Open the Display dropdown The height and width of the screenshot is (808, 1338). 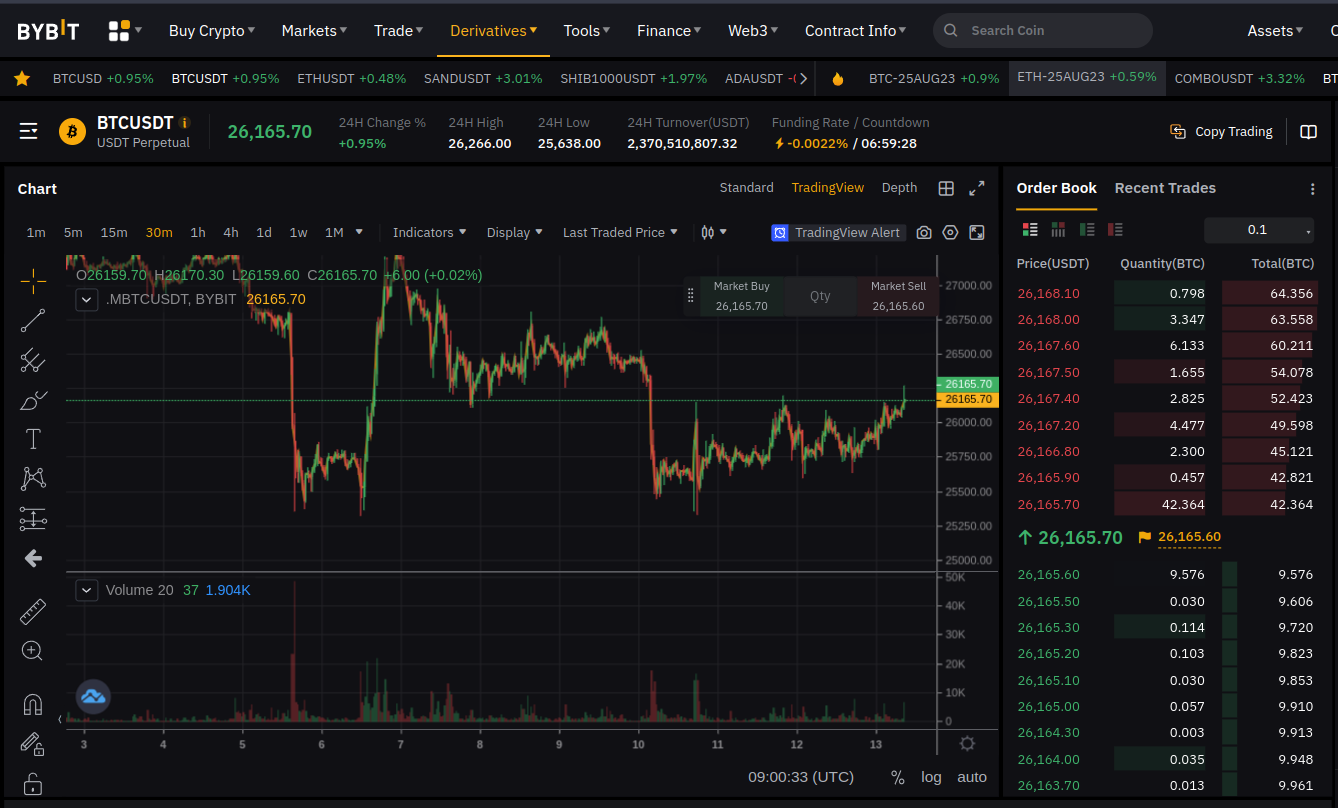pos(515,232)
